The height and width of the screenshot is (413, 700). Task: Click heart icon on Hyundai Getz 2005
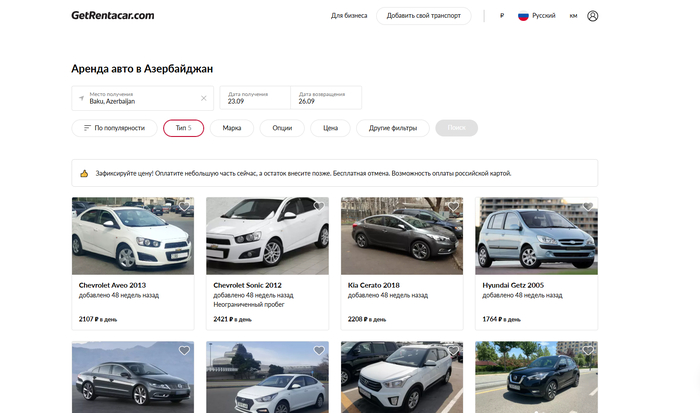[x=588, y=207]
